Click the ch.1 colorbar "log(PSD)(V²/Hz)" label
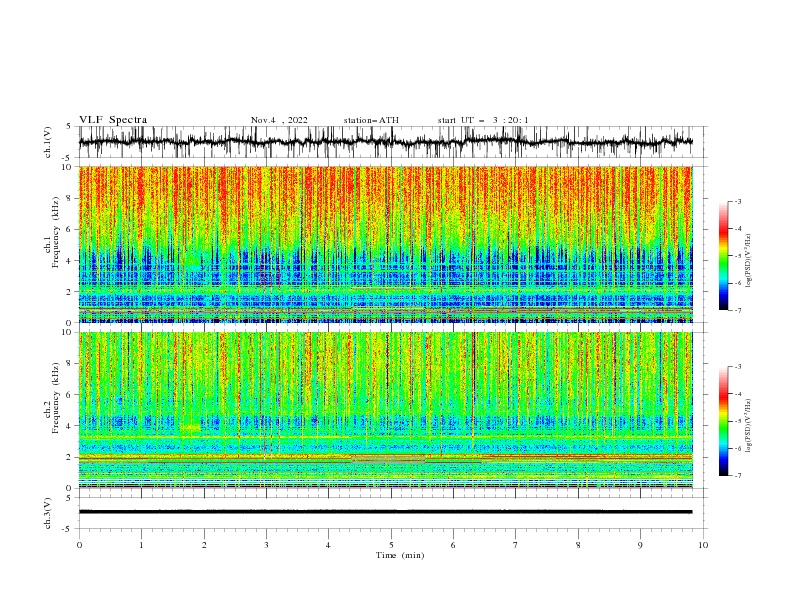Viewport: 792px width, 612px height. coord(748,261)
